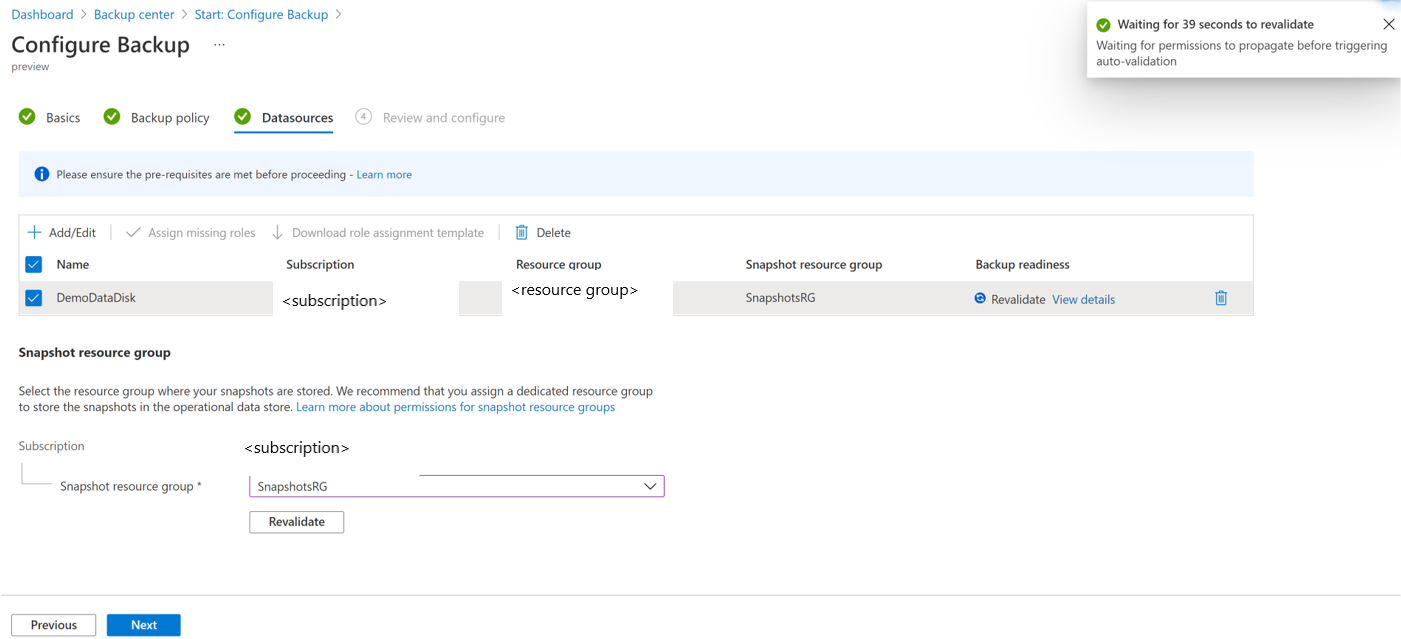Image resolution: width=1401 pixels, height=639 pixels.
Task: Click the Delete trash icon in toolbar
Action: click(521, 233)
